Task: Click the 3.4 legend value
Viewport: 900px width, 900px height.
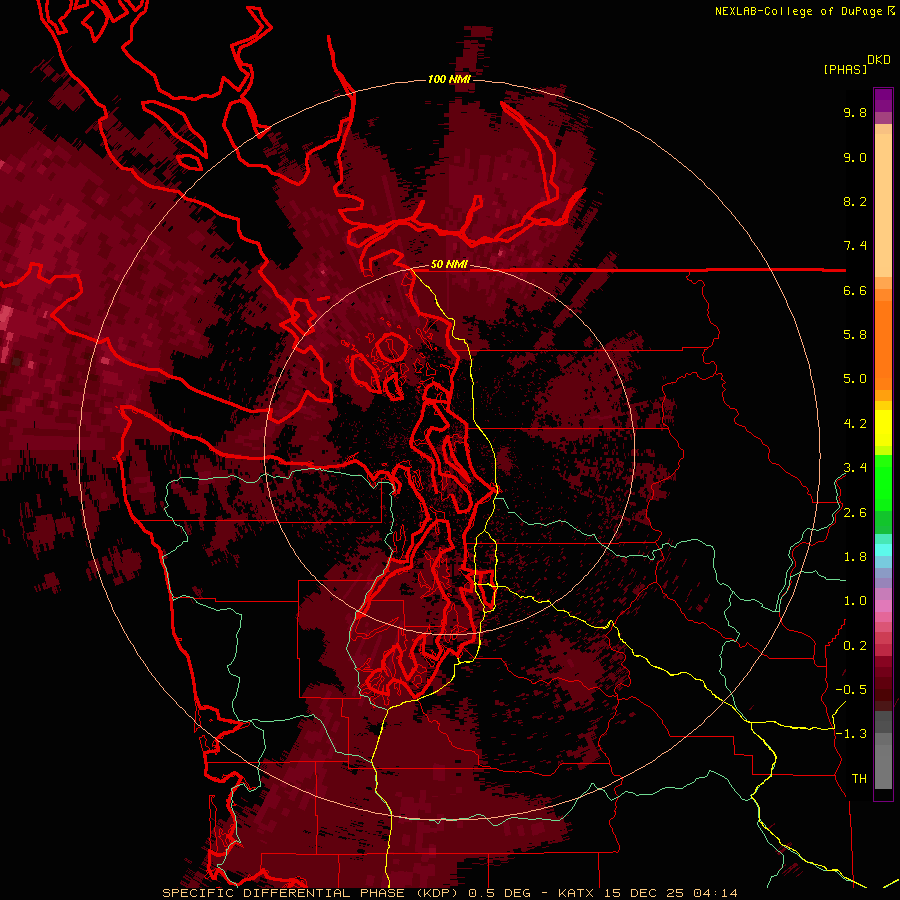Action: pos(855,468)
